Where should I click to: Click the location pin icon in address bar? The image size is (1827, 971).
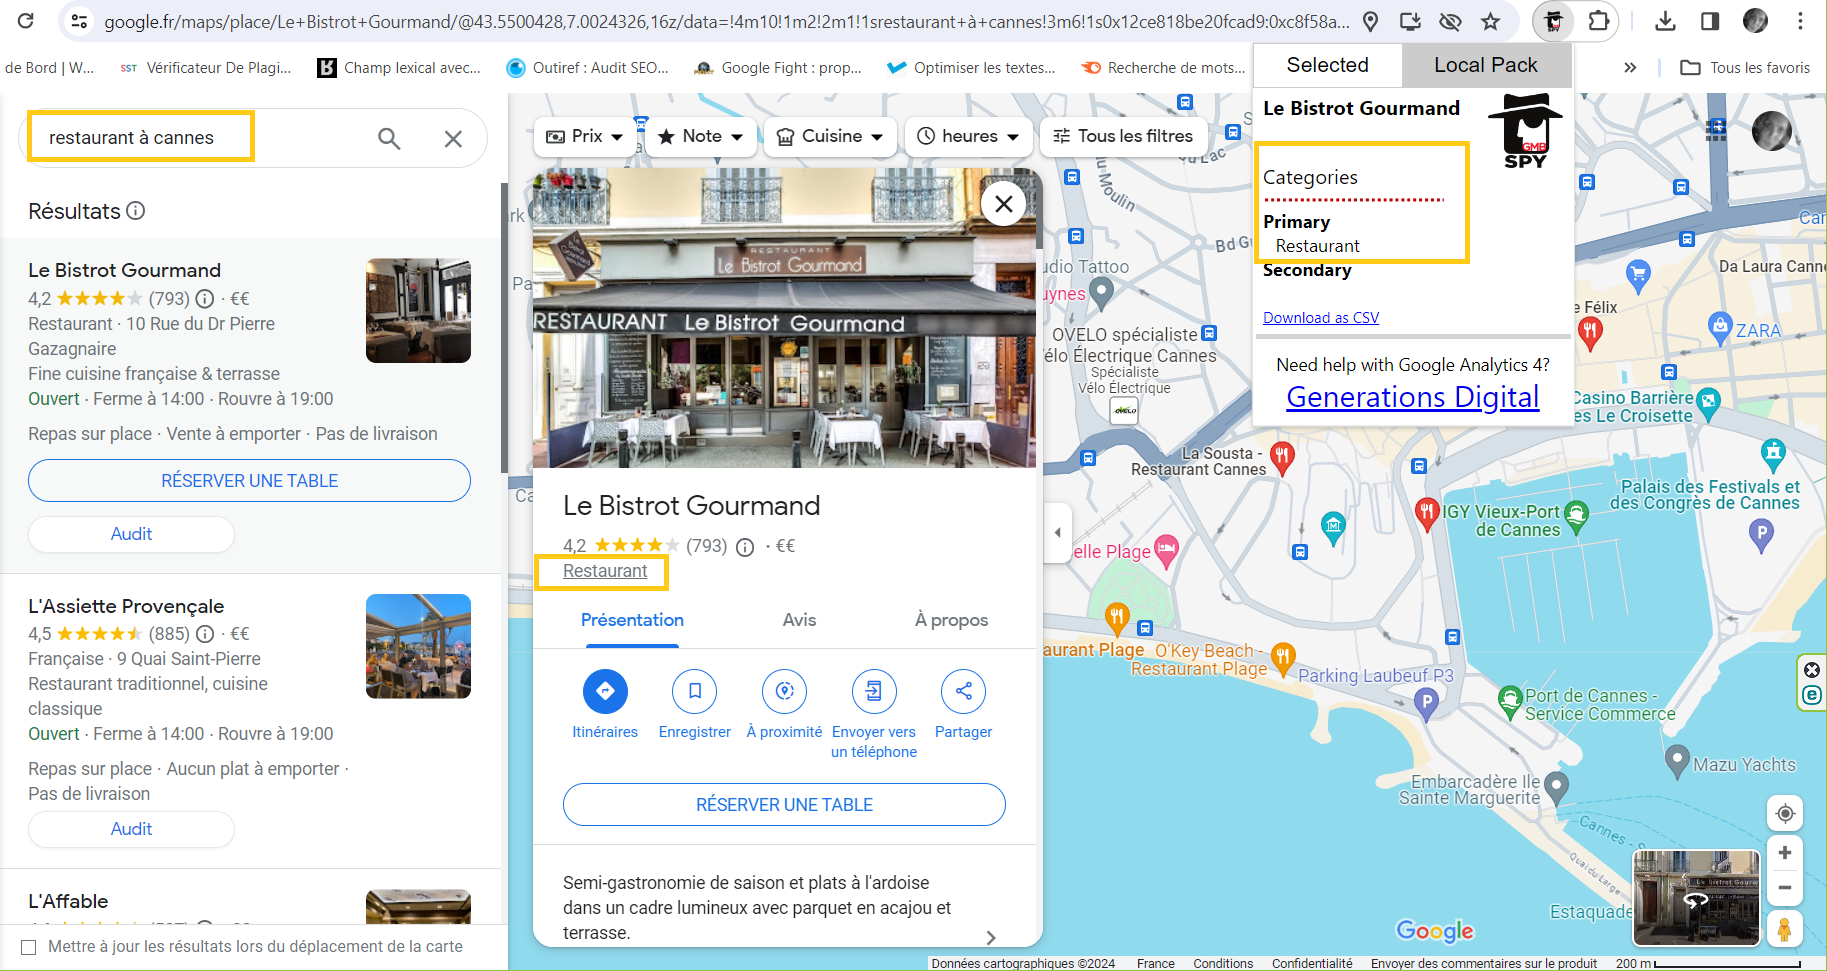tap(1371, 21)
